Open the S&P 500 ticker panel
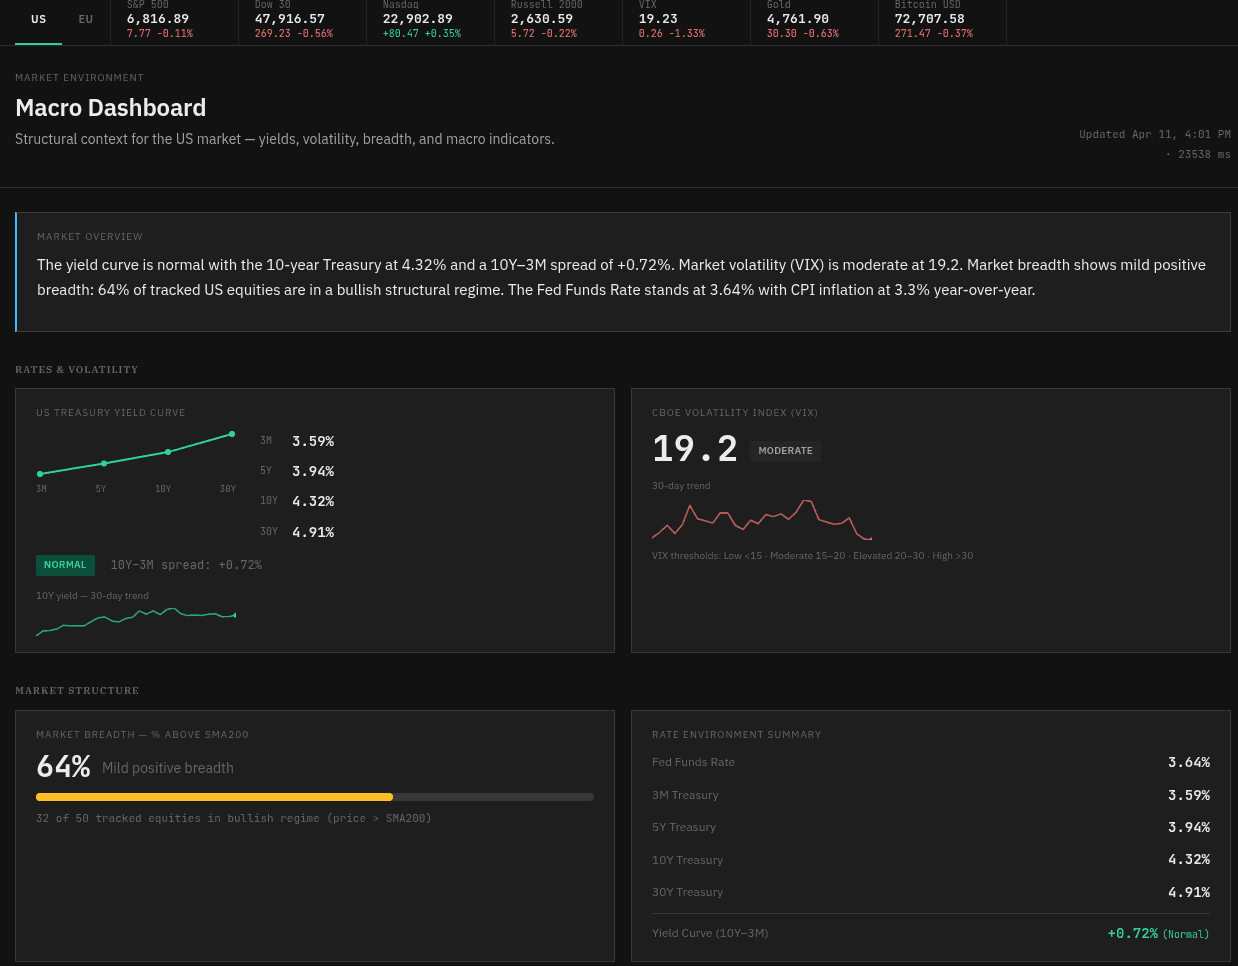This screenshot has height=966, width=1238. [x=173, y=18]
